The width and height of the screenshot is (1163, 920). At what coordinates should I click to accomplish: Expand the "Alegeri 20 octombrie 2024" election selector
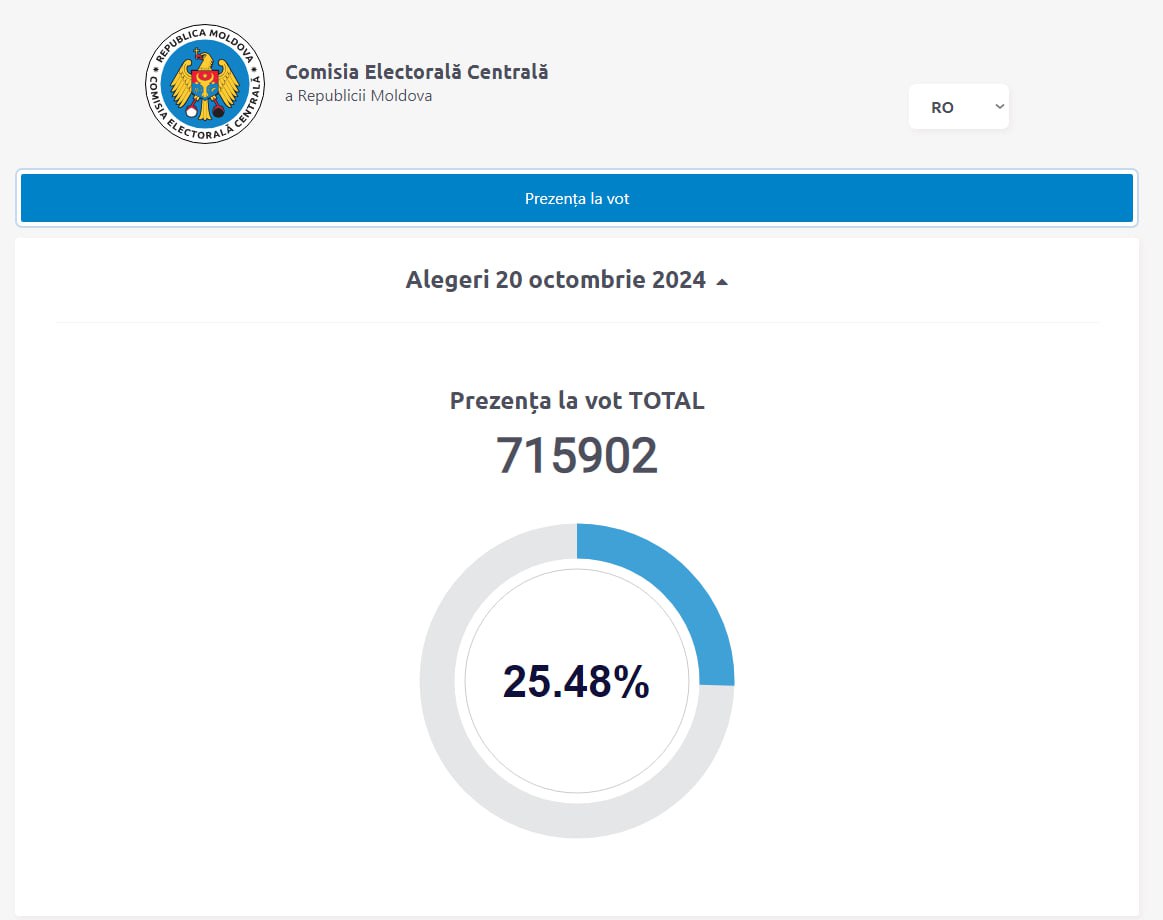tap(556, 280)
